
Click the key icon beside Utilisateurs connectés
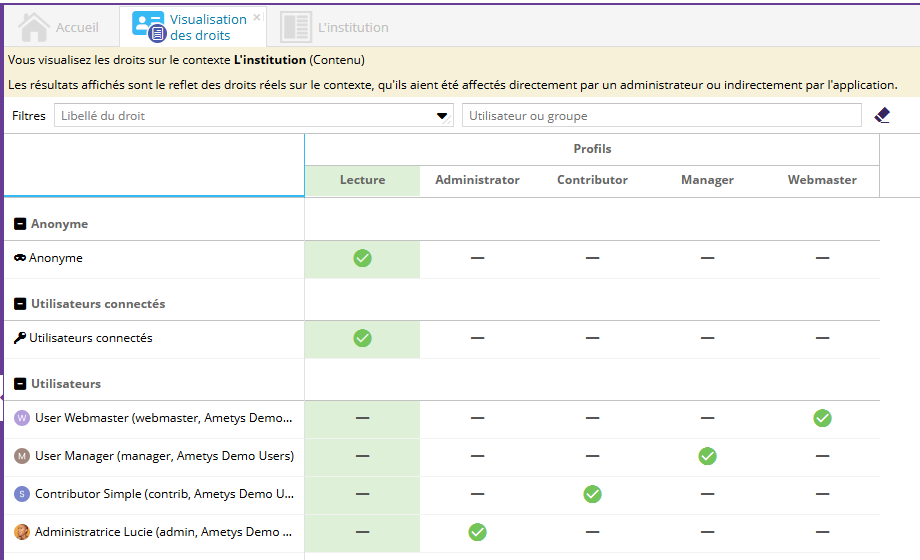pos(20,338)
